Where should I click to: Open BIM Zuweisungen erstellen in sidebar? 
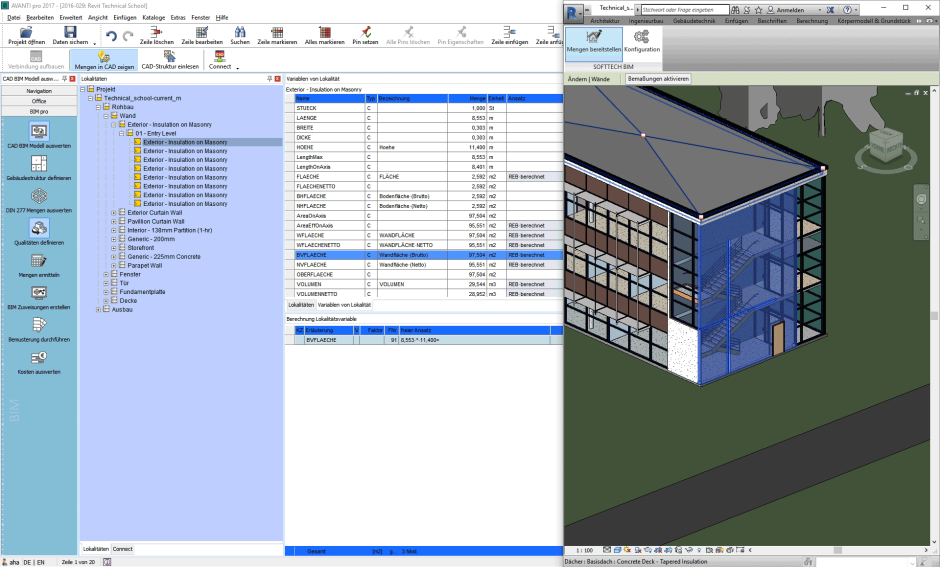point(39,297)
